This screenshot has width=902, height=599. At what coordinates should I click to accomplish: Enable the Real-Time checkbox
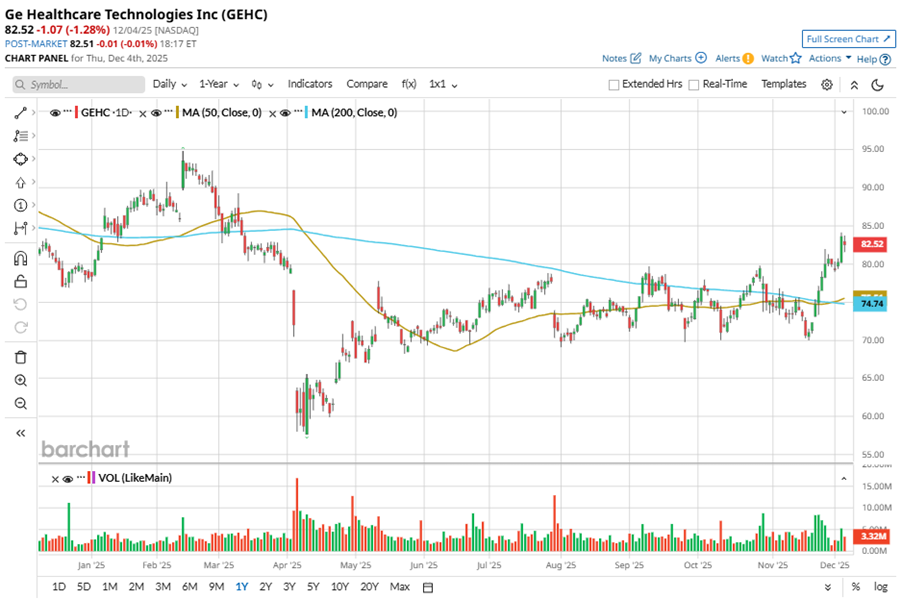click(694, 85)
